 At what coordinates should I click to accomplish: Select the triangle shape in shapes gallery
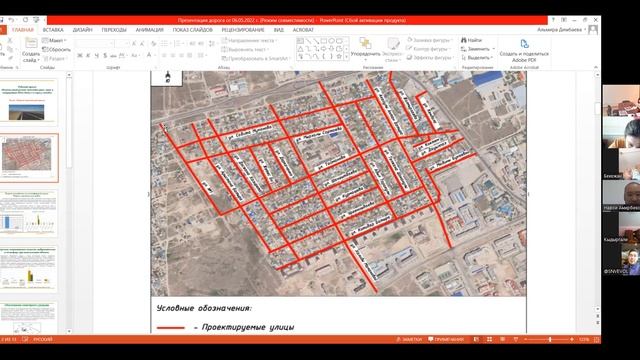pos(300,49)
